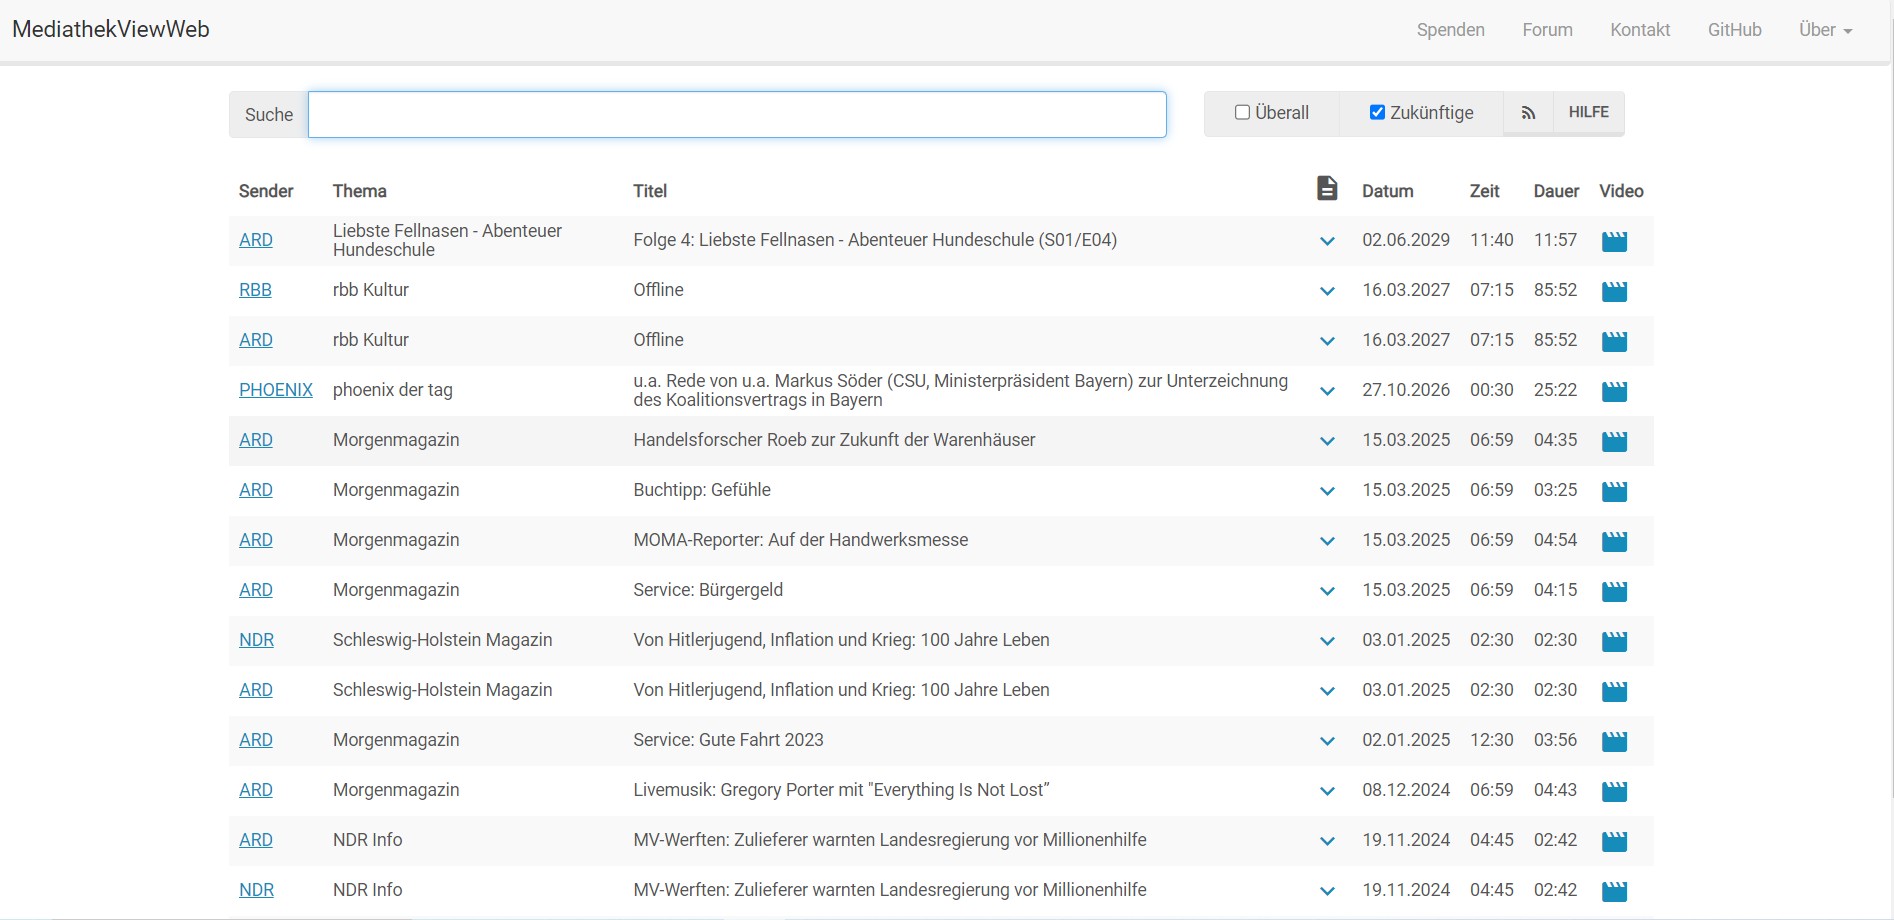Image resolution: width=1894 pixels, height=920 pixels.
Task: Click ARD link in Gregory Porter row
Action: tap(256, 790)
